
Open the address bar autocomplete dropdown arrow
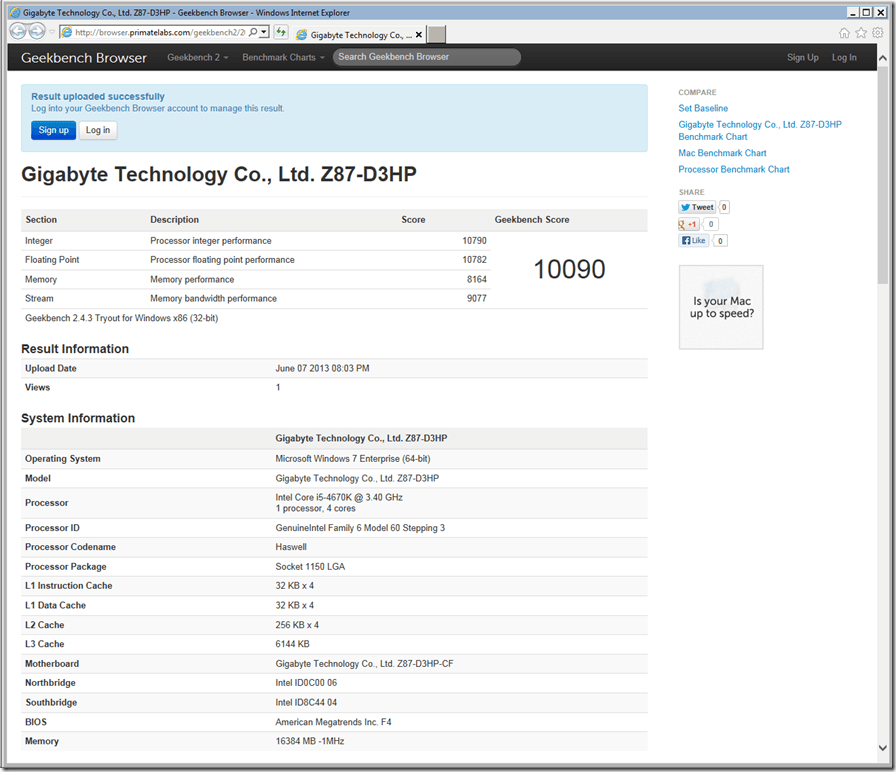264,32
